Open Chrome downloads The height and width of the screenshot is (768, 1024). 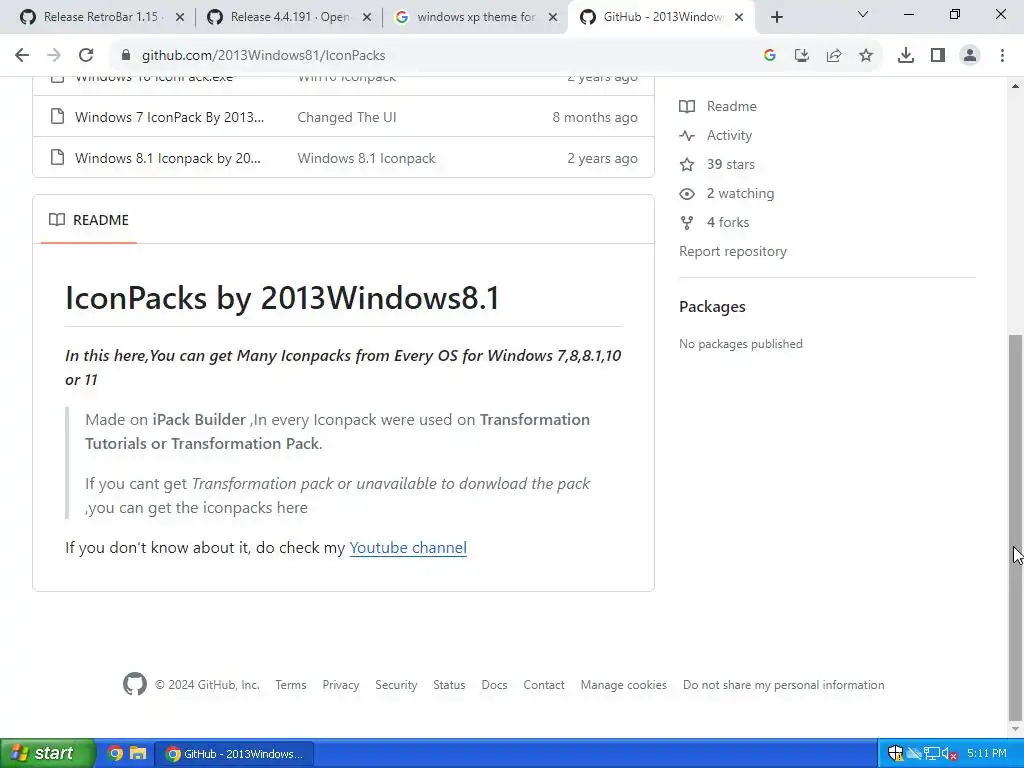pyautogui.click(x=905, y=56)
